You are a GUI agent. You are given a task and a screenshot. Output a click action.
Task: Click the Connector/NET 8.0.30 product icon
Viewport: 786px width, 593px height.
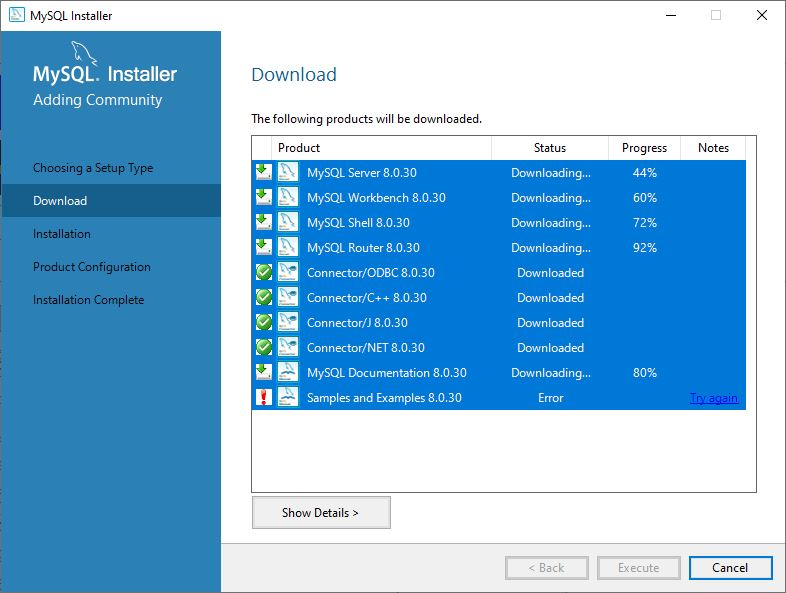[x=288, y=347]
